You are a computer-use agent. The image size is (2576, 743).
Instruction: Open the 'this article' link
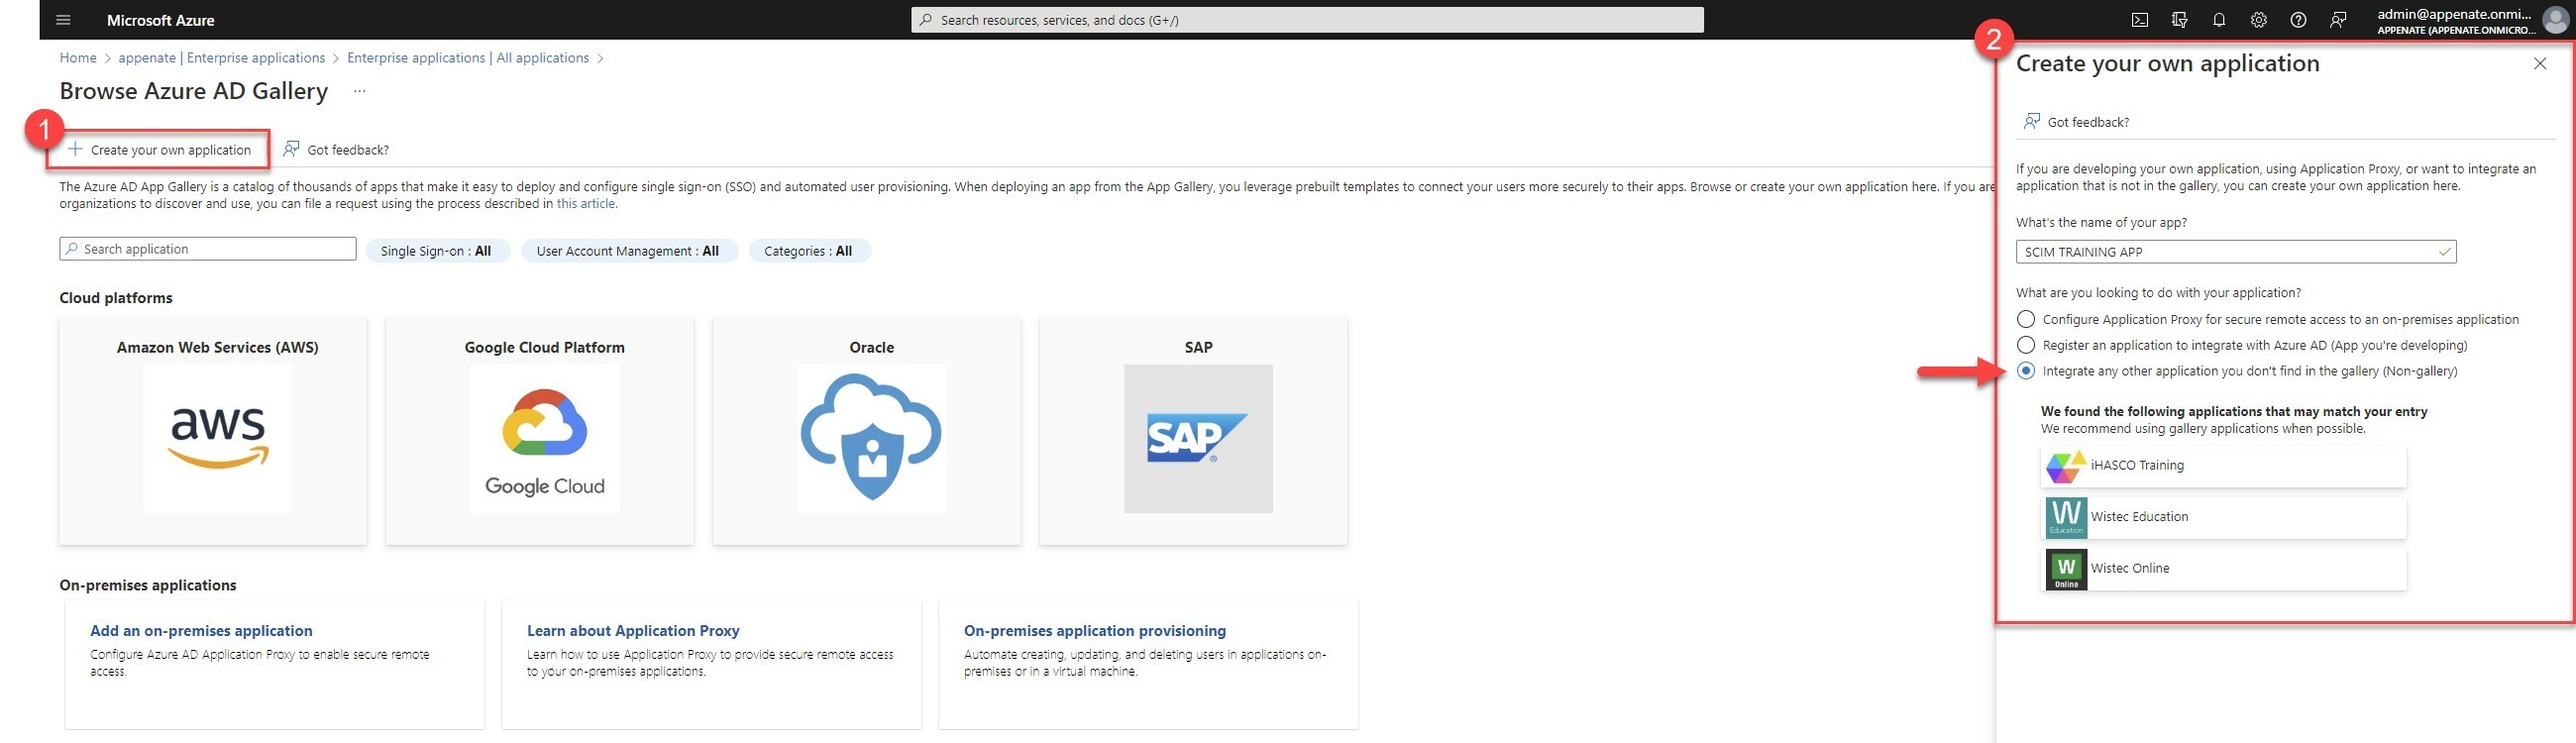(586, 204)
